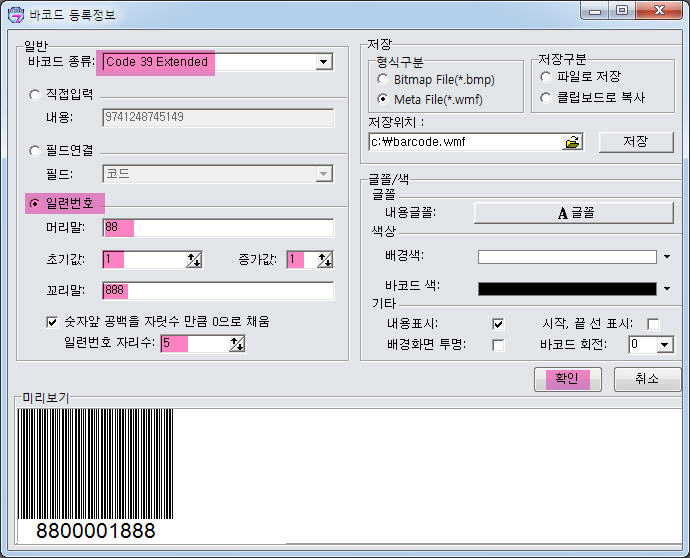690x558 pixels.
Task: Click the 증가값 value field
Action: tap(302, 260)
